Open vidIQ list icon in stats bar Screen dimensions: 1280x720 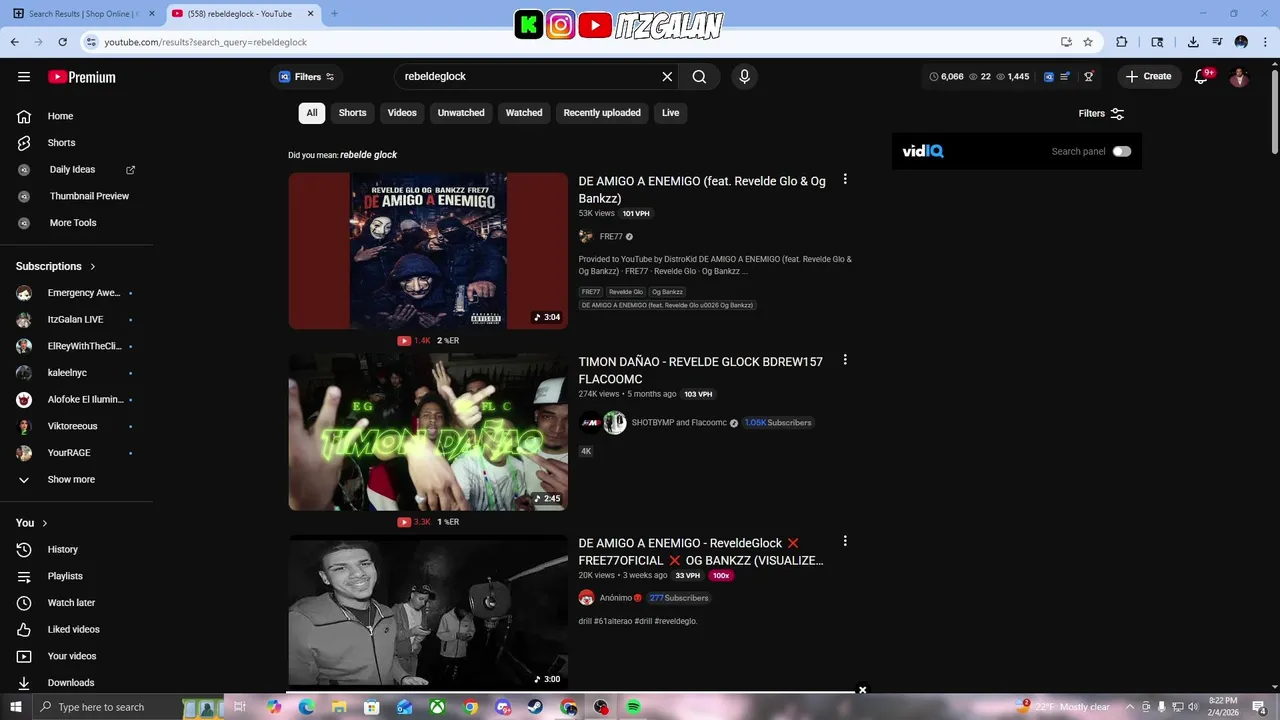coord(1065,76)
